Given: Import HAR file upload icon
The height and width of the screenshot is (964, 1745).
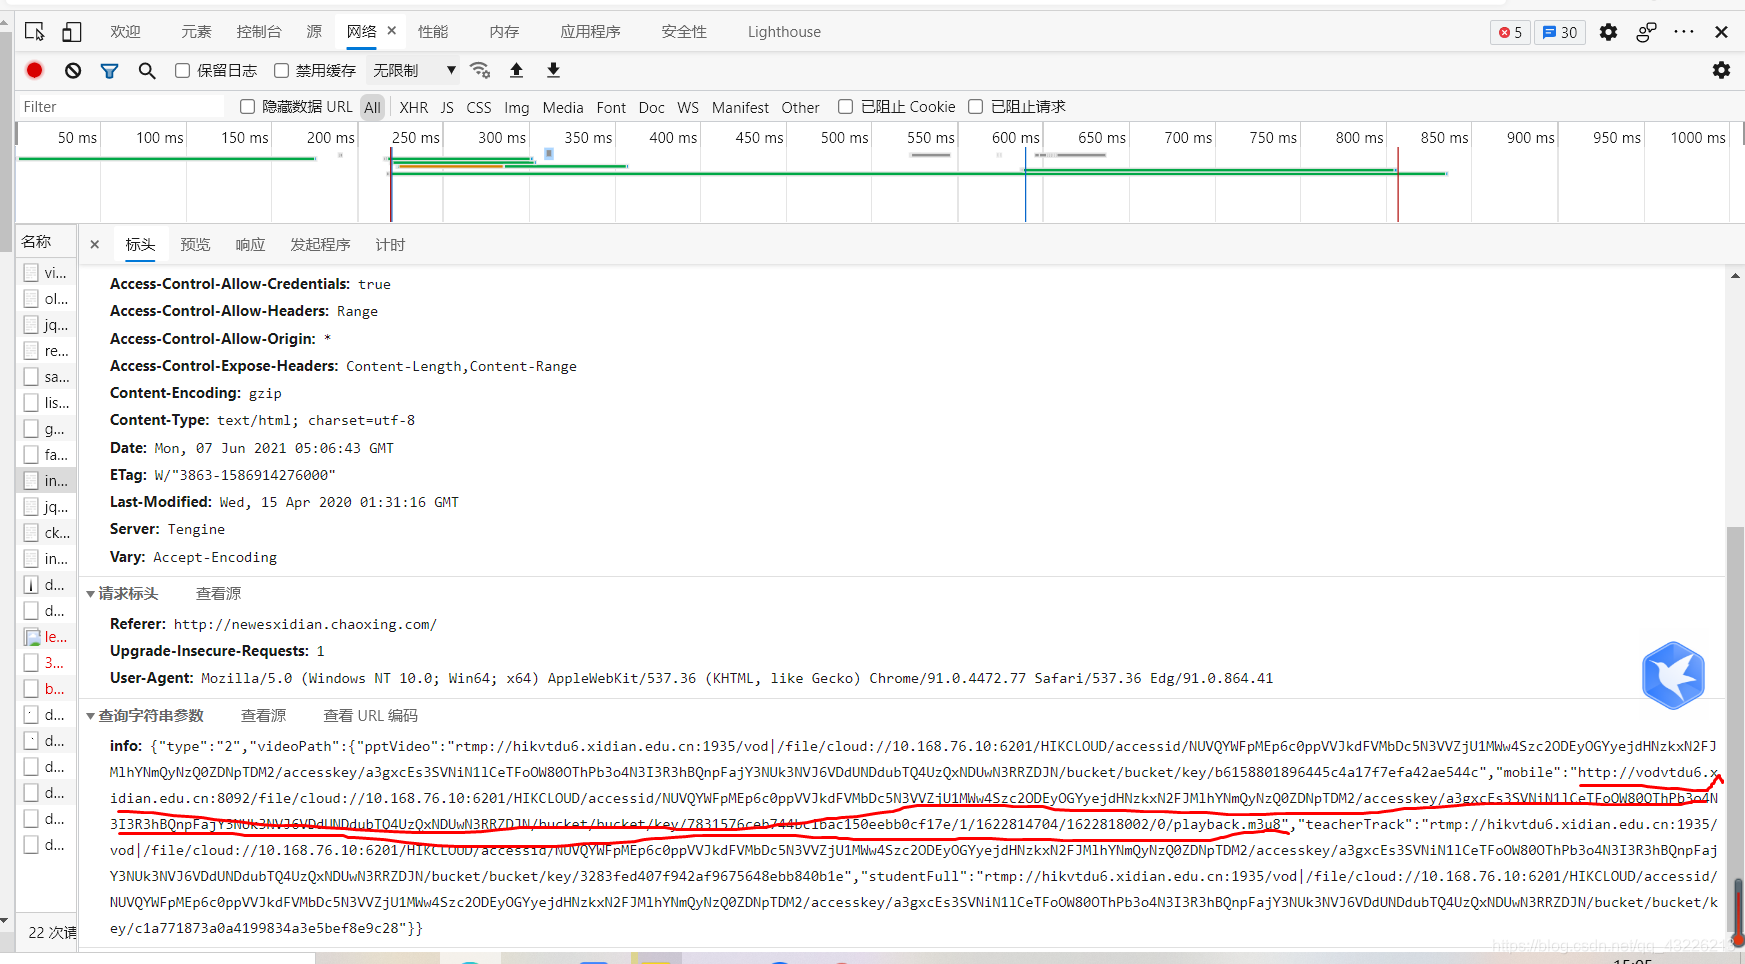Looking at the screenshot, I should pos(517,70).
